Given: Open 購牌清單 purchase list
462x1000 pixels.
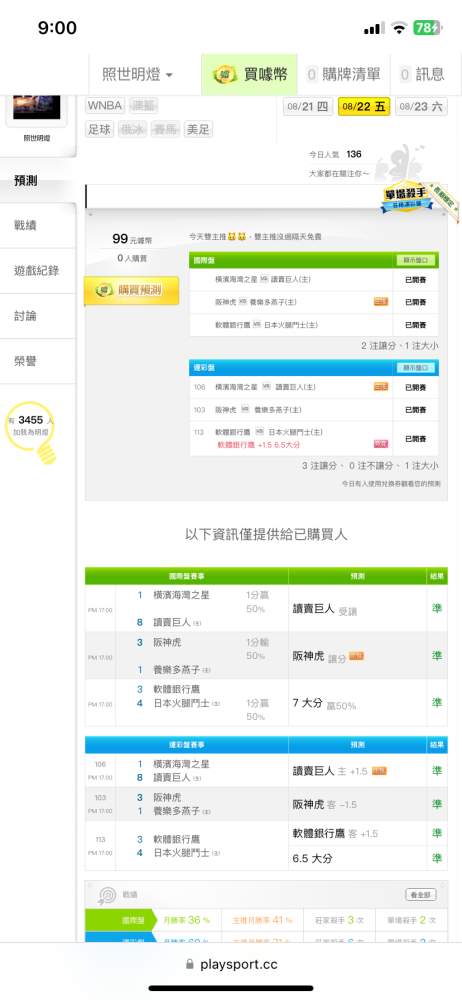Looking at the screenshot, I should [x=344, y=75].
